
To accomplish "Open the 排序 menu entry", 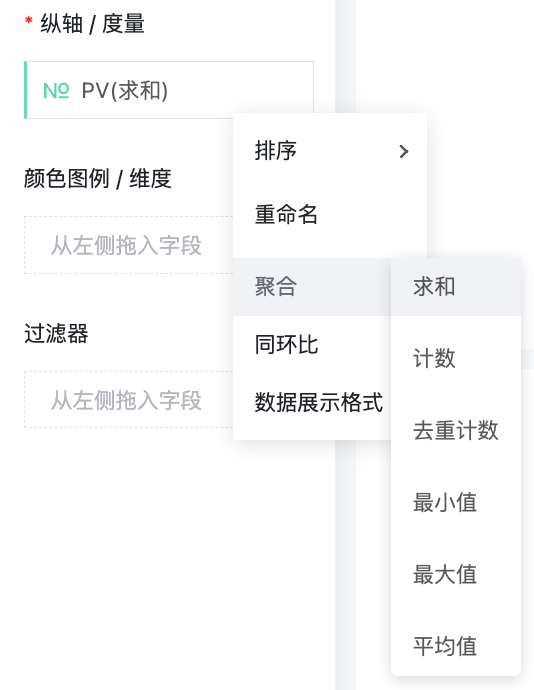I will coord(330,151).
